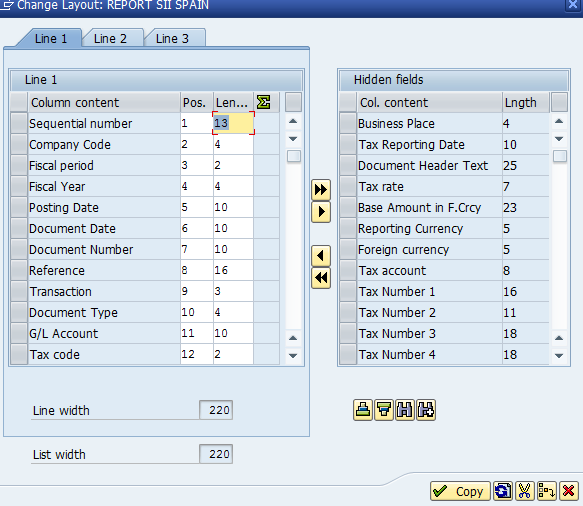Click the Pos. column header
The image size is (583, 506).
pos(197,102)
